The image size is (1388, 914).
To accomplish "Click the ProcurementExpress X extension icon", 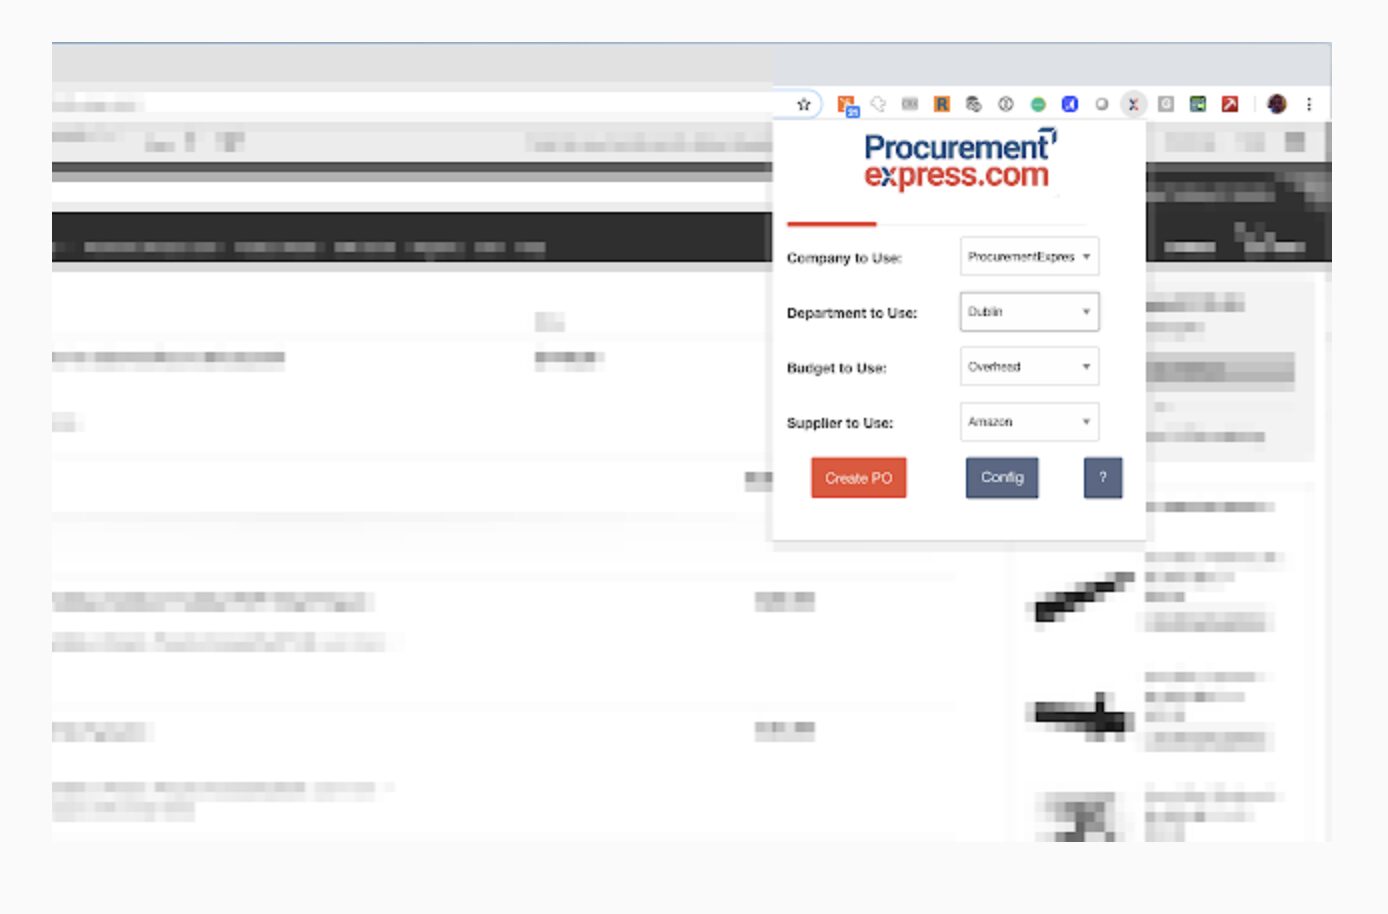I will (x=1133, y=104).
